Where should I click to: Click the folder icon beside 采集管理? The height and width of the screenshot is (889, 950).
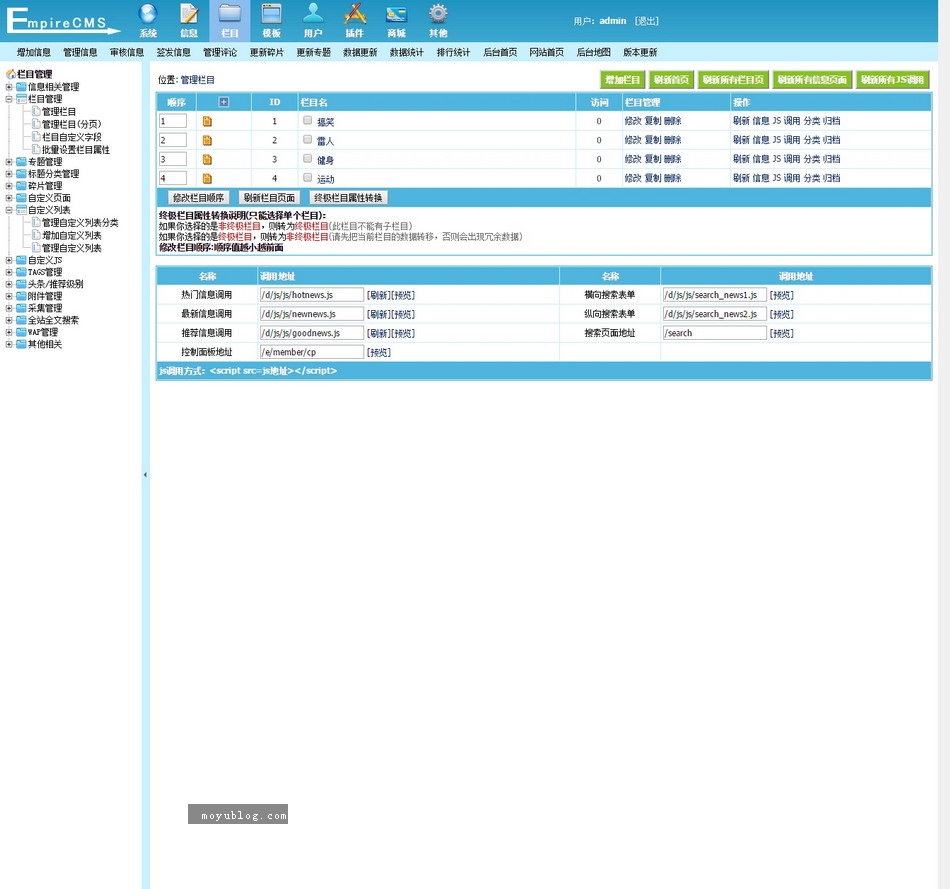tap(21, 308)
